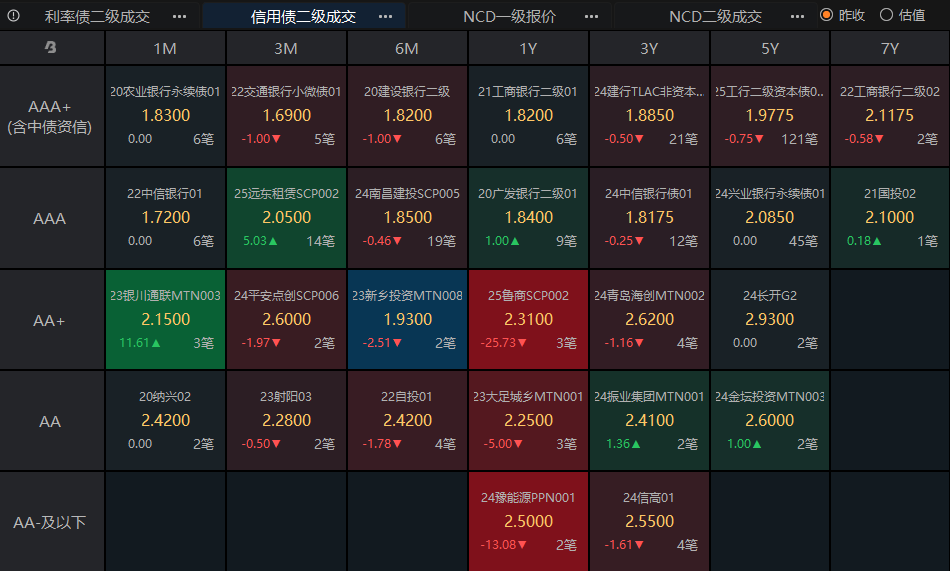This screenshot has height=571, width=950.
Task: Open the 23射阳03 cell
Action: click(x=286, y=421)
